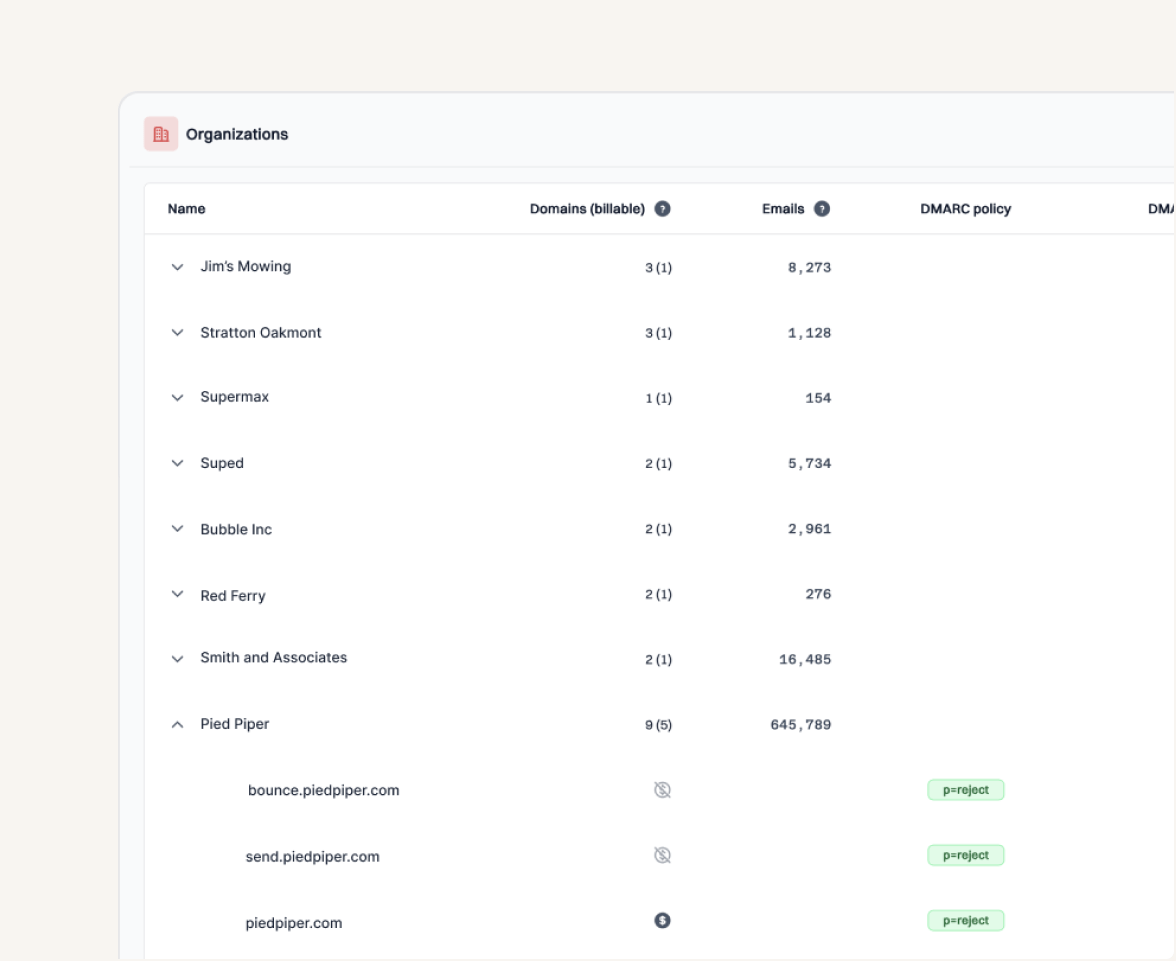Expand the Supermax organization chevron
Screen dimensions: 1176x961
178,398
